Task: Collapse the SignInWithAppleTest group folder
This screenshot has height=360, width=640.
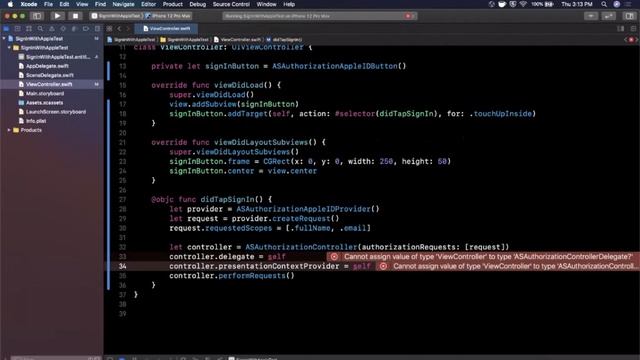Action: [x=9, y=48]
